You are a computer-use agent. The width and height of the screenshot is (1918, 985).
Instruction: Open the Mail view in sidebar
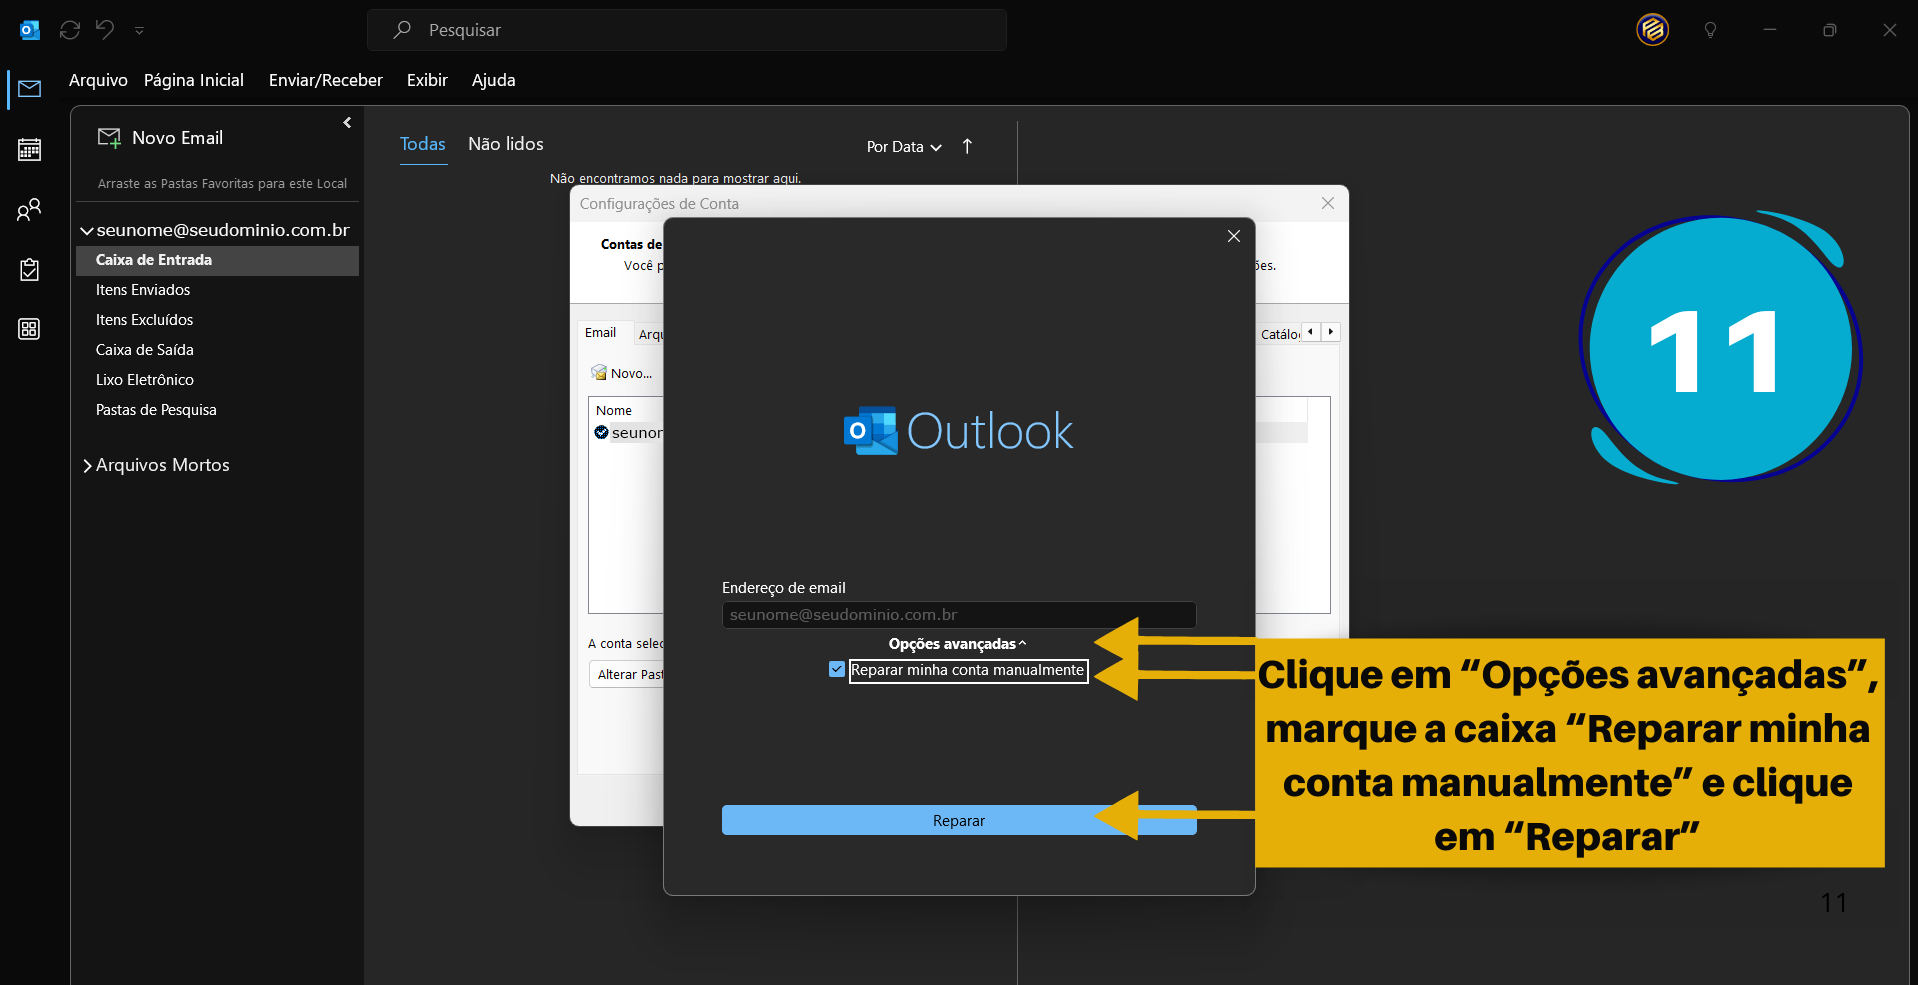(x=29, y=89)
